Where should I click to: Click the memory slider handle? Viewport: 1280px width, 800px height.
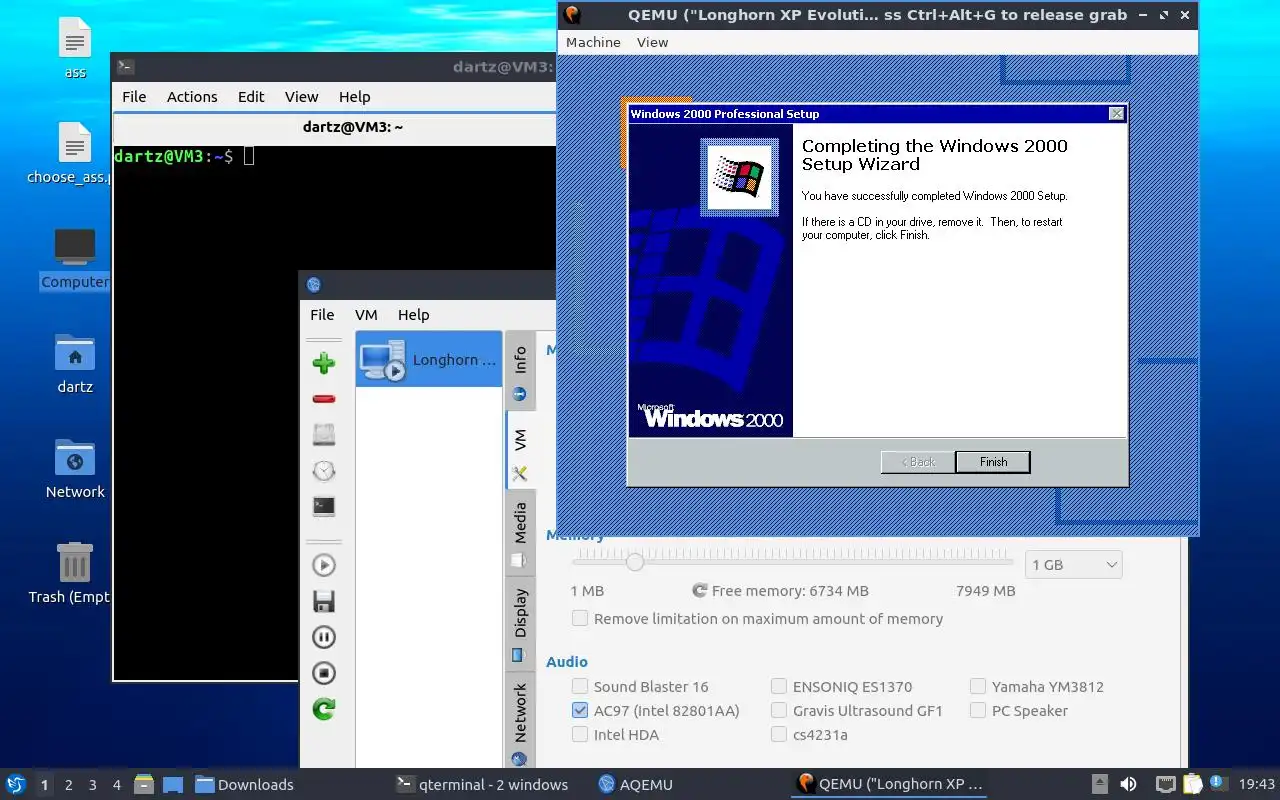[x=634, y=562]
